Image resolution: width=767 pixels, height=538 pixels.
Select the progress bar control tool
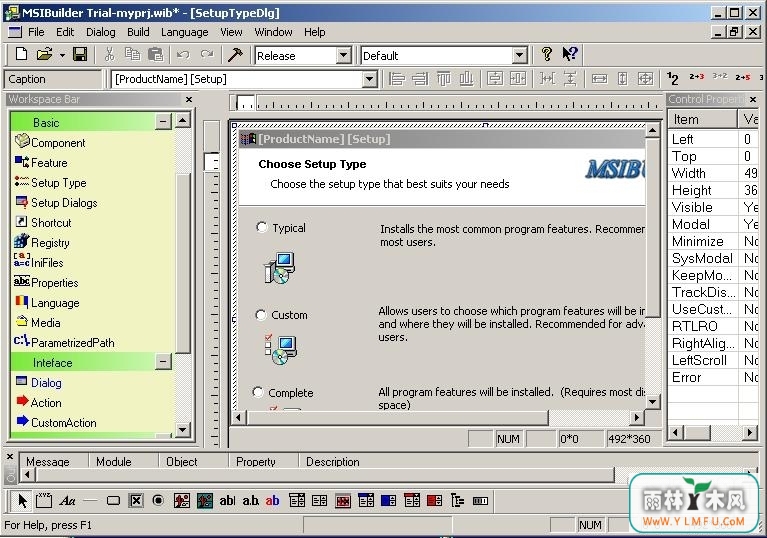480,500
